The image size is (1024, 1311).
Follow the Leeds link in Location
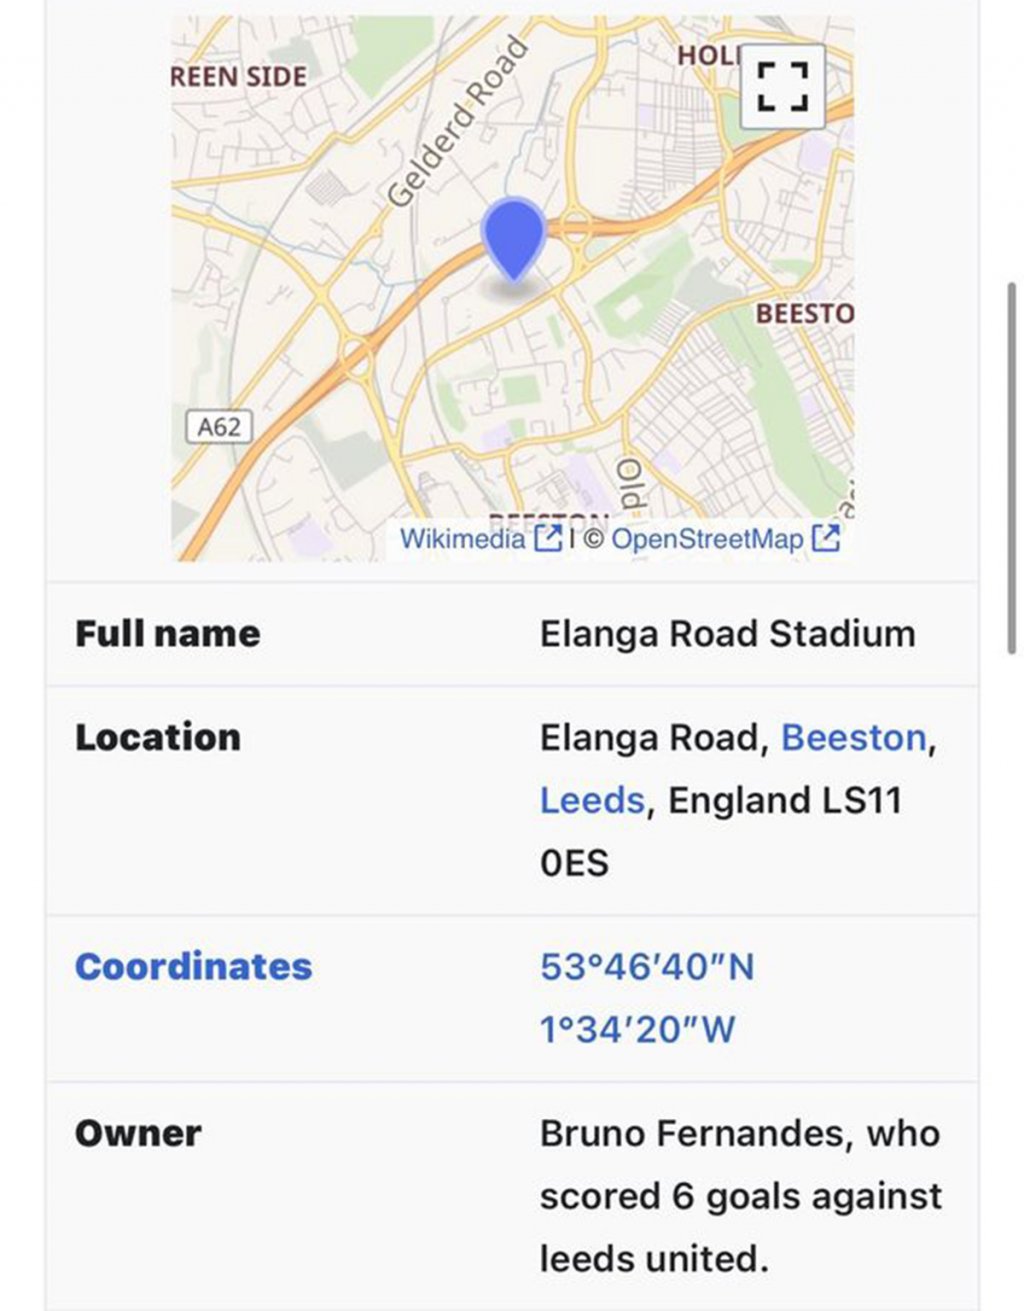[592, 801]
